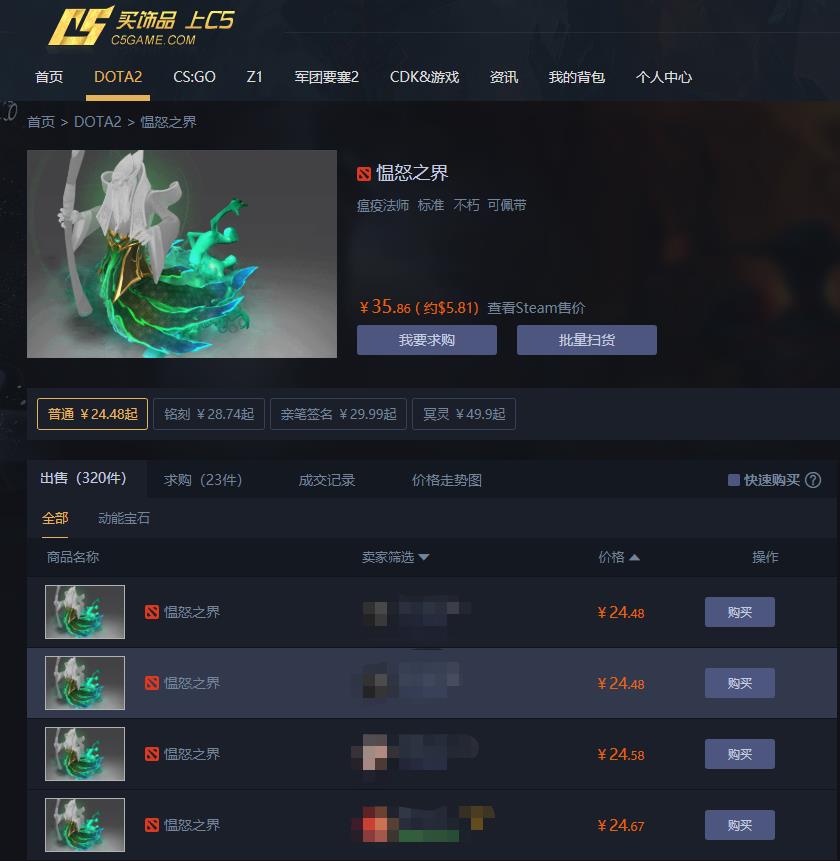Enable the 快速购买 quick purchase checkbox
Screen dimensions: 840x861
click(x=733, y=480)
